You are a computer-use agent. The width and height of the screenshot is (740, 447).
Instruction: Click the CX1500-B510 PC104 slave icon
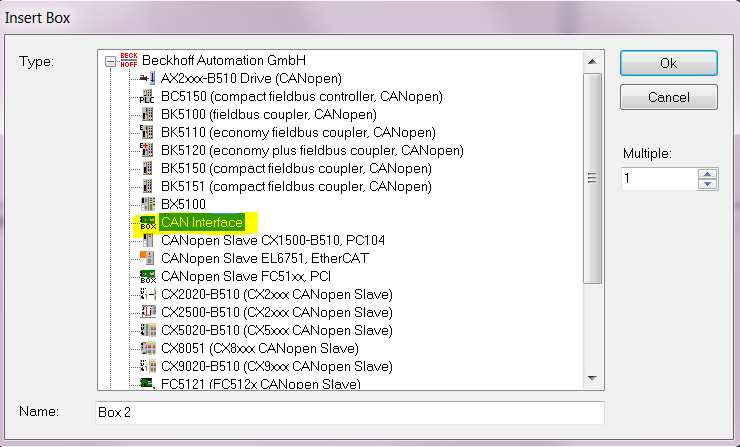pos(148,240)
